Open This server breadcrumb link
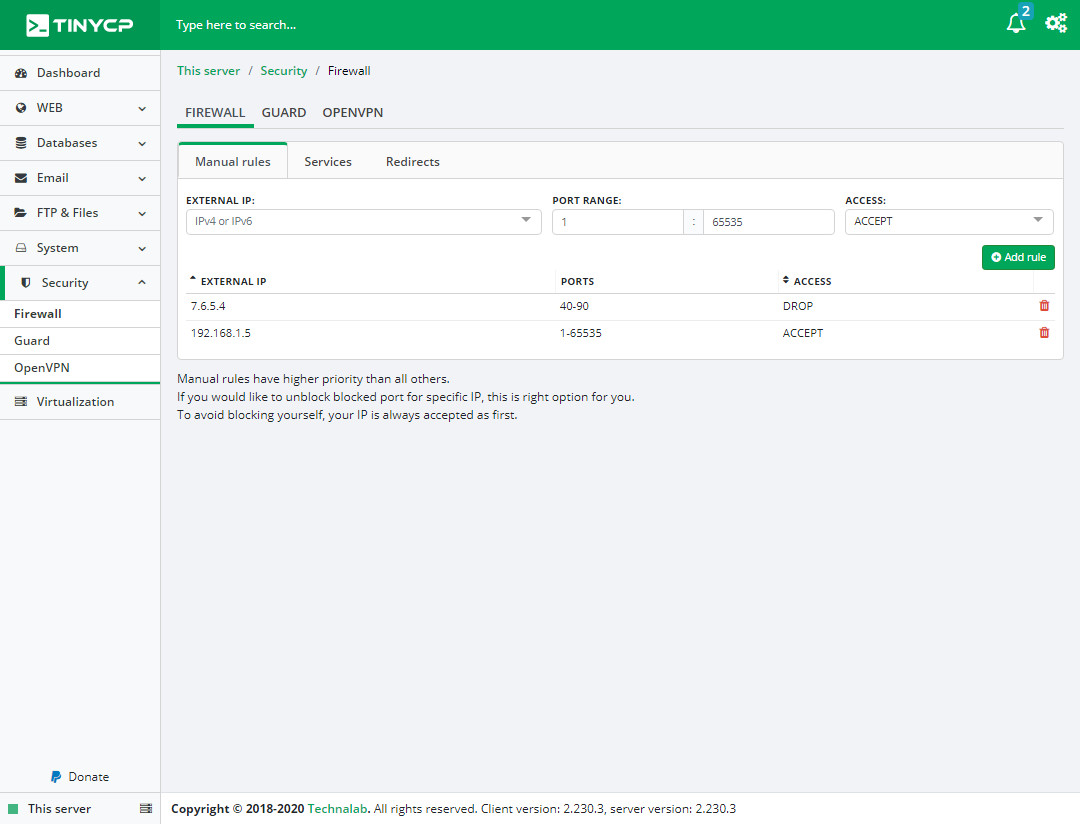Viewport: 1080px width, 824px height. pyautogui.click(x=209, y=70)
